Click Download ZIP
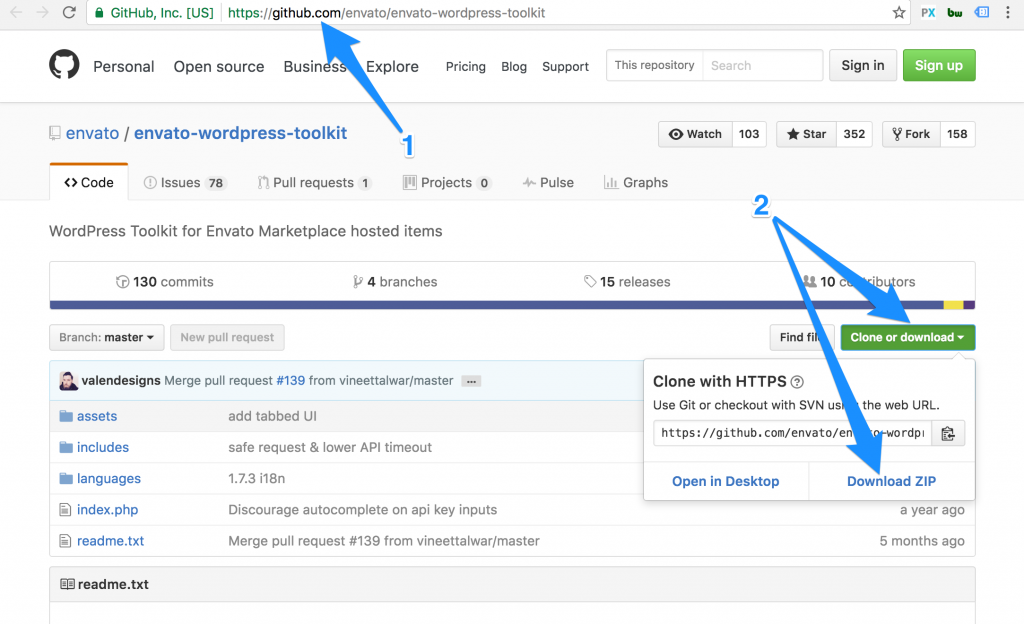Viewport: 1024px width, 624px height. click(x=891, y=481)
